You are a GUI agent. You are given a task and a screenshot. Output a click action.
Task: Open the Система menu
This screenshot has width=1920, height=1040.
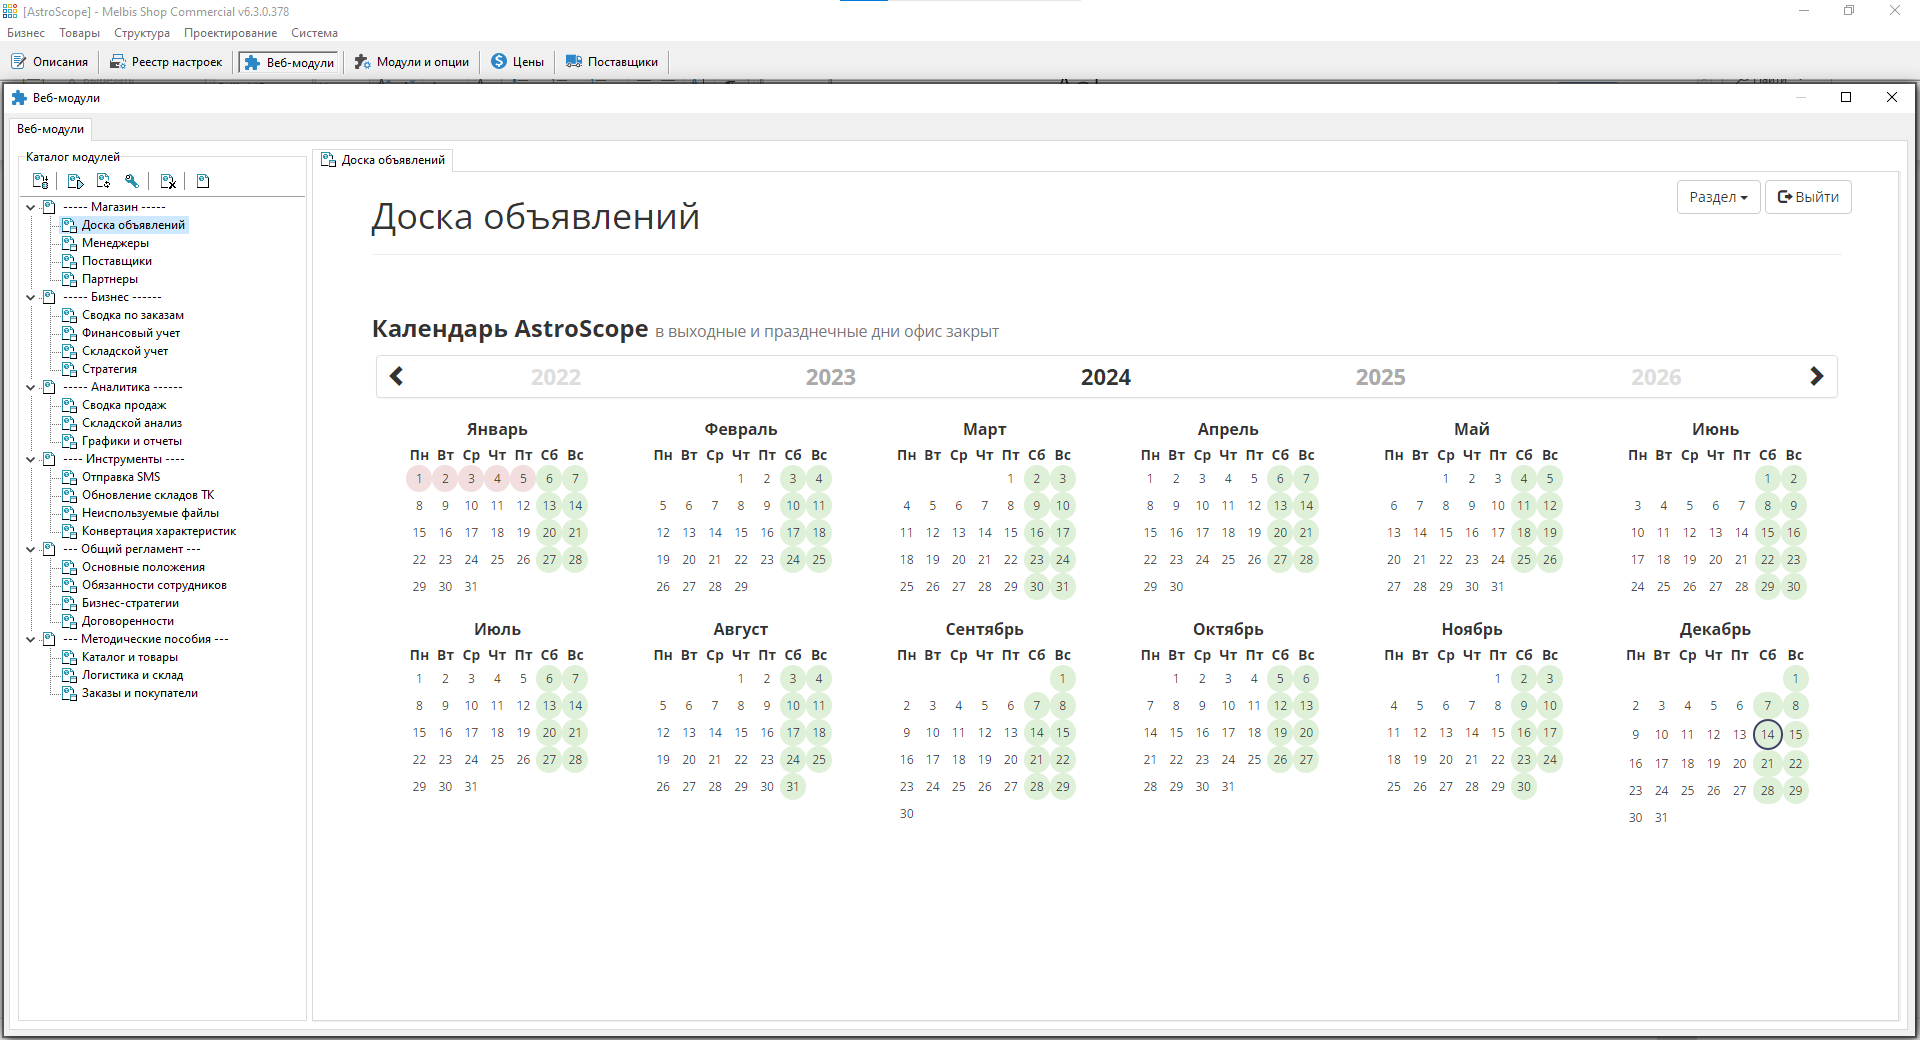314,33
